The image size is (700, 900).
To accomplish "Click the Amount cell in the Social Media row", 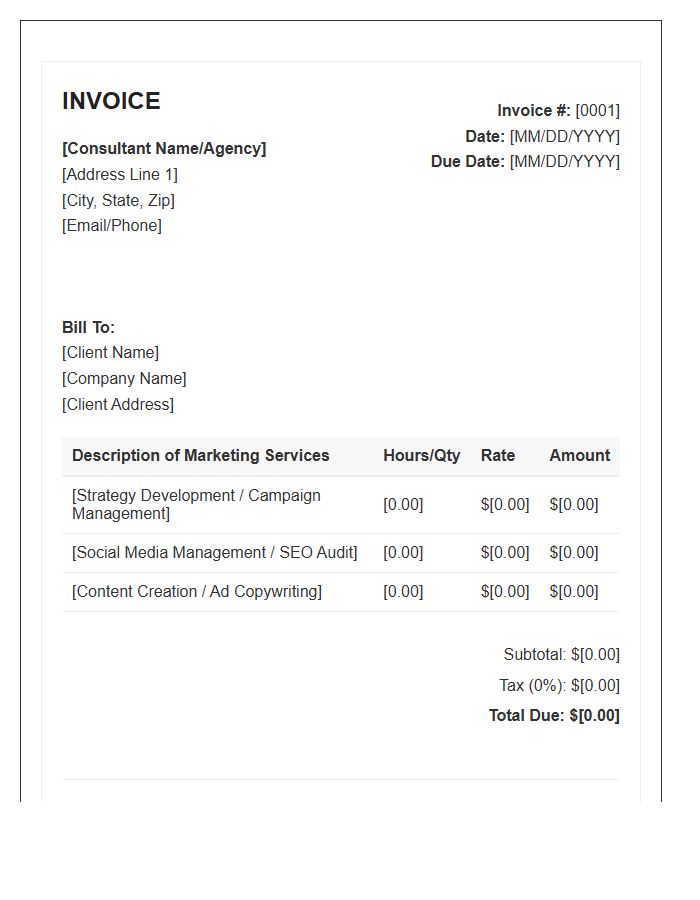I will click(x=574, y=553).
